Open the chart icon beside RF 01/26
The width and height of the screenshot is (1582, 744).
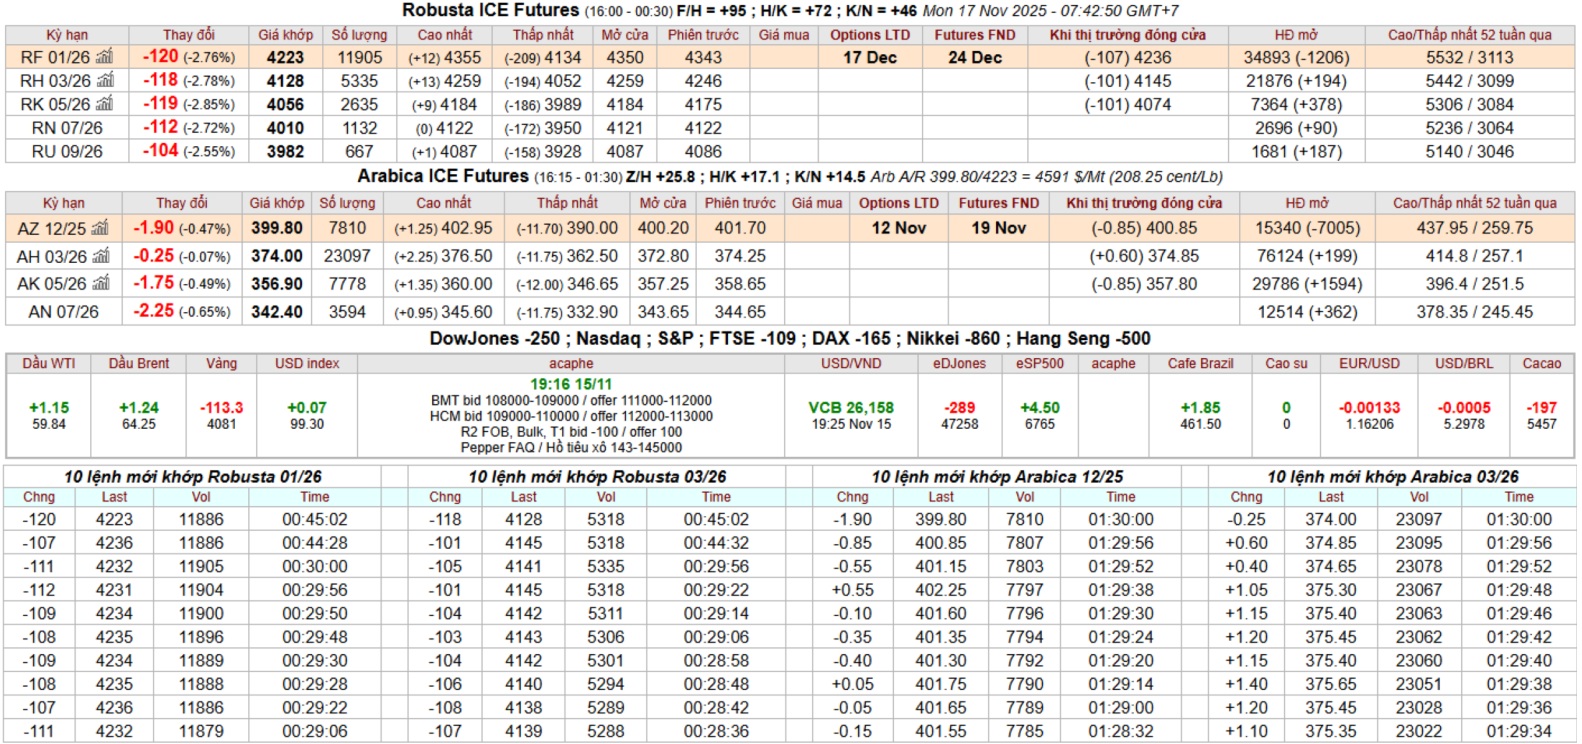[105, 57]
